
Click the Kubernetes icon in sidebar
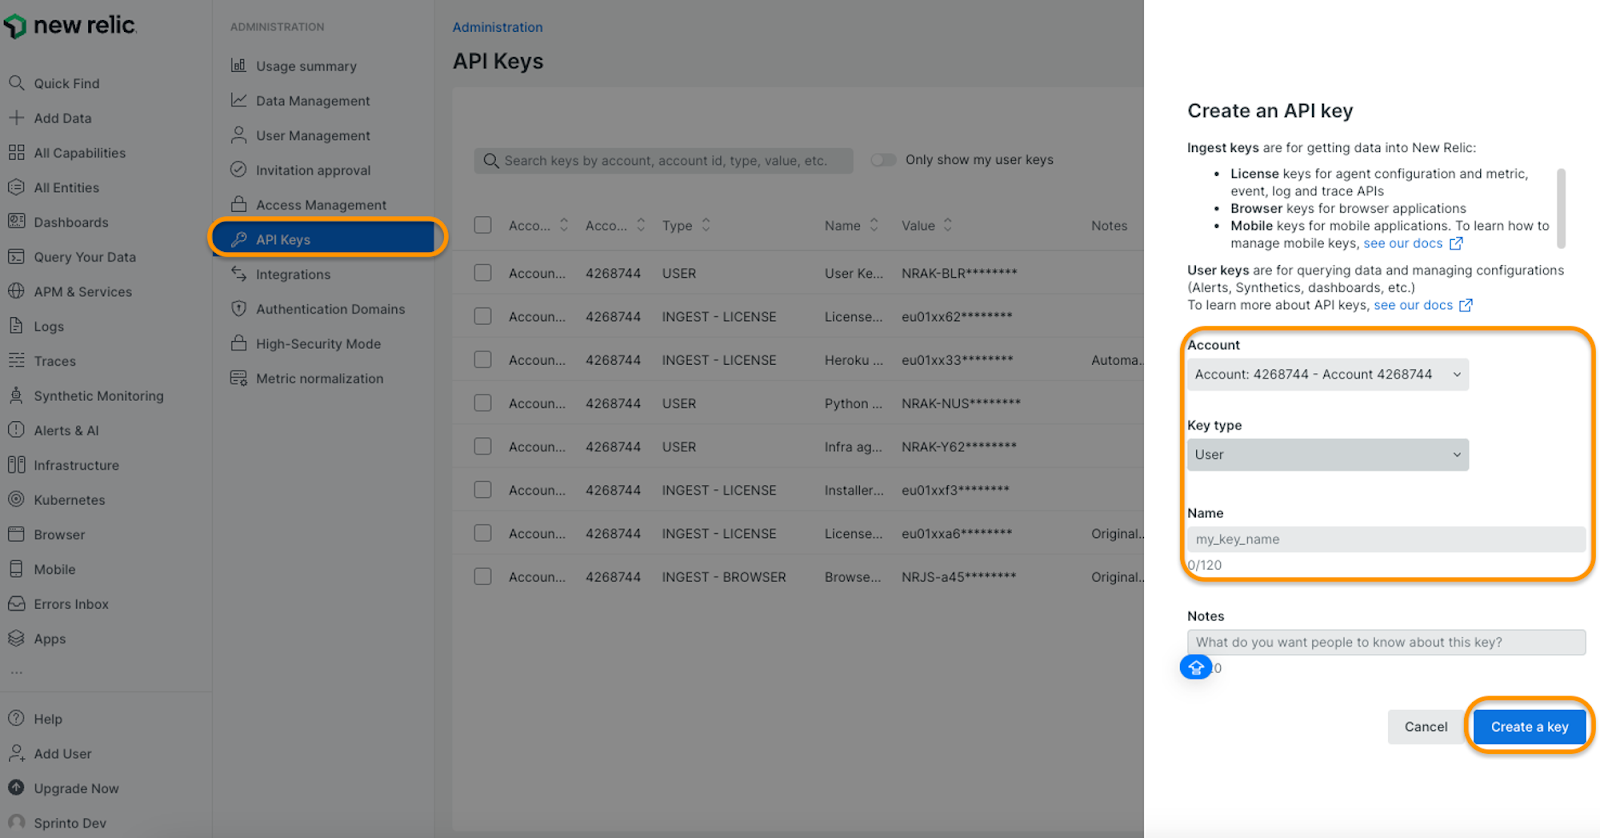point(16,500)
